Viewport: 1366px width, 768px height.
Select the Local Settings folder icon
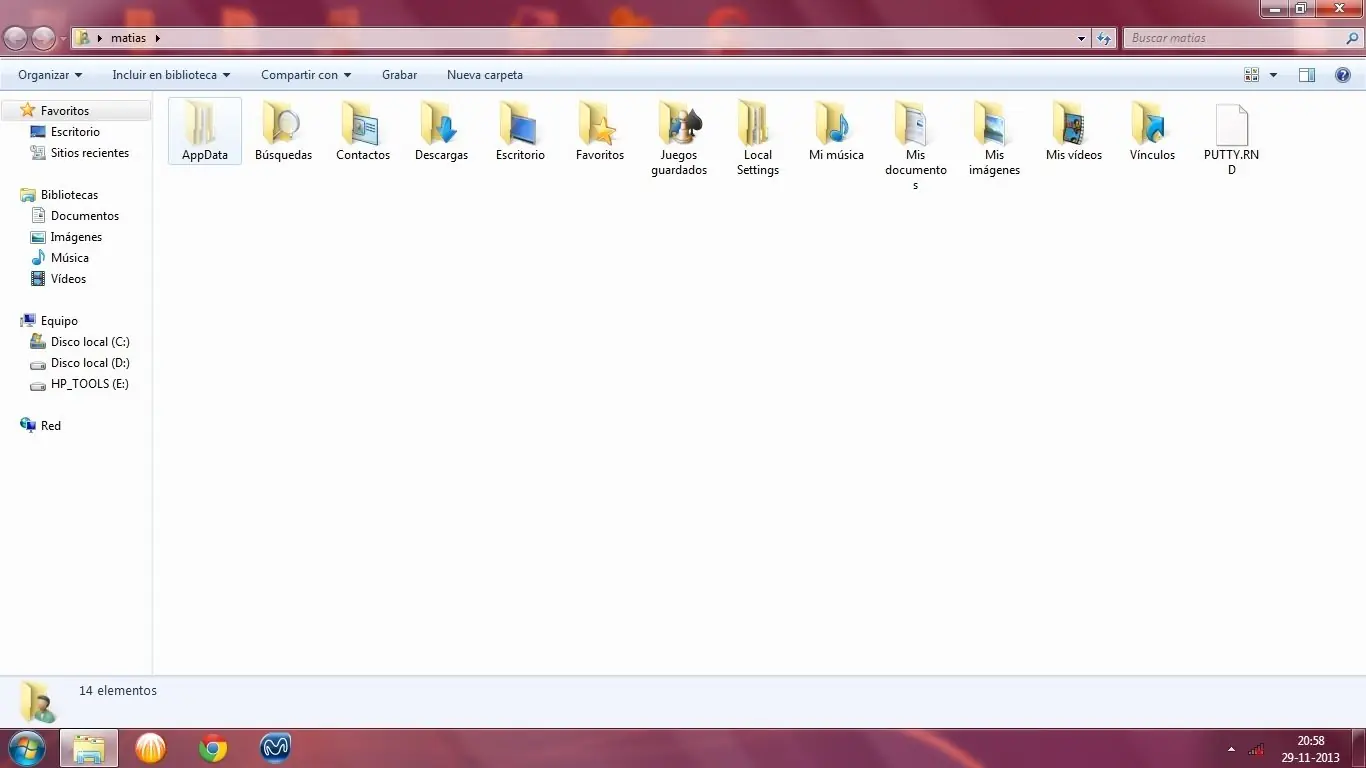click(x=757, y=123)
